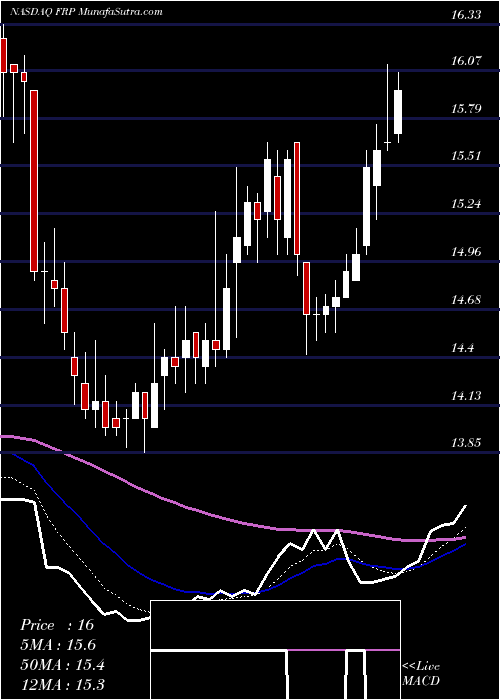The width and height of the screenshot is (500, 700).
Task: Click the 13.85 price axis label
Action: pyautogui.click(x=466, y=443)
